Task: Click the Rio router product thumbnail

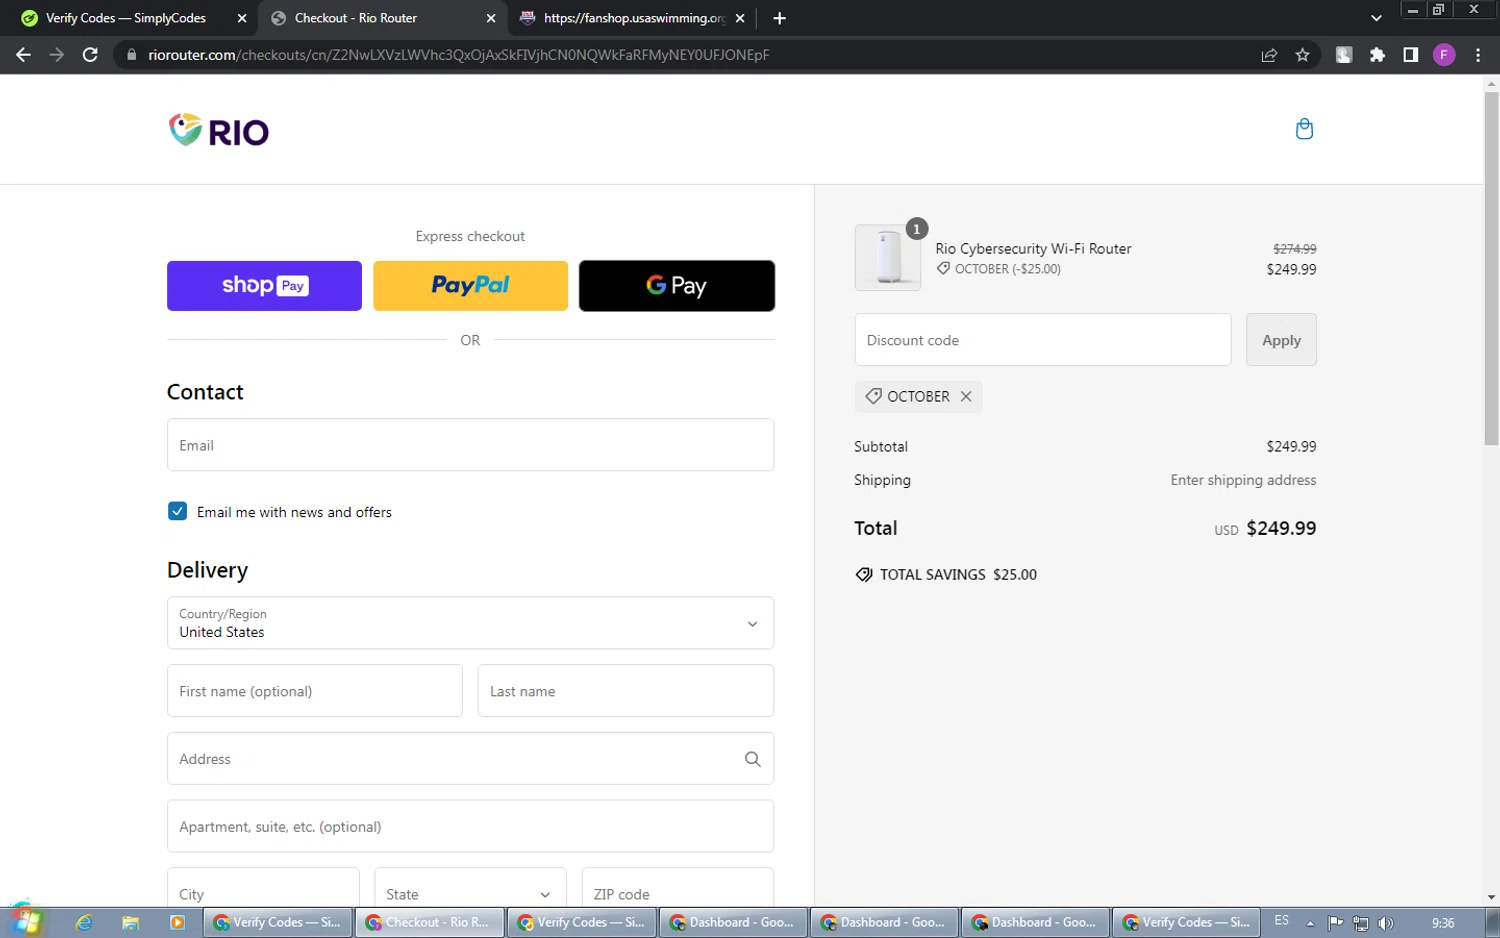Action: click(888, 258)
